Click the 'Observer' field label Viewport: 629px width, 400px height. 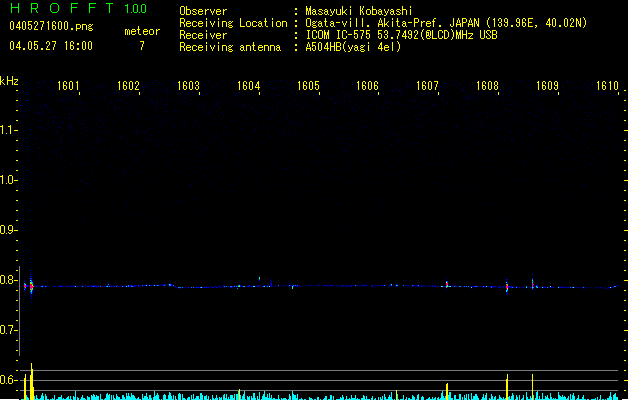point(203,11)
